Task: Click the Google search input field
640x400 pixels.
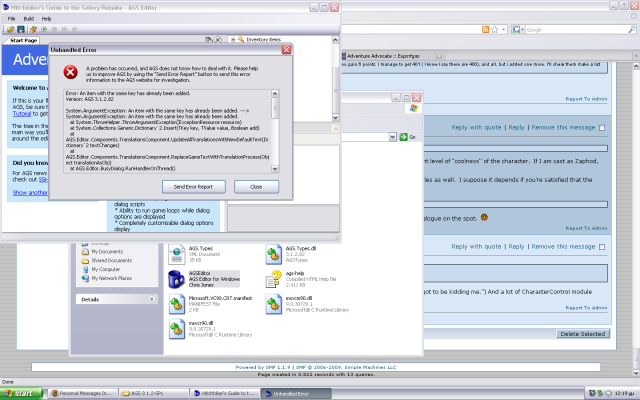Action: pyautogui.click(x=576, y=29)
